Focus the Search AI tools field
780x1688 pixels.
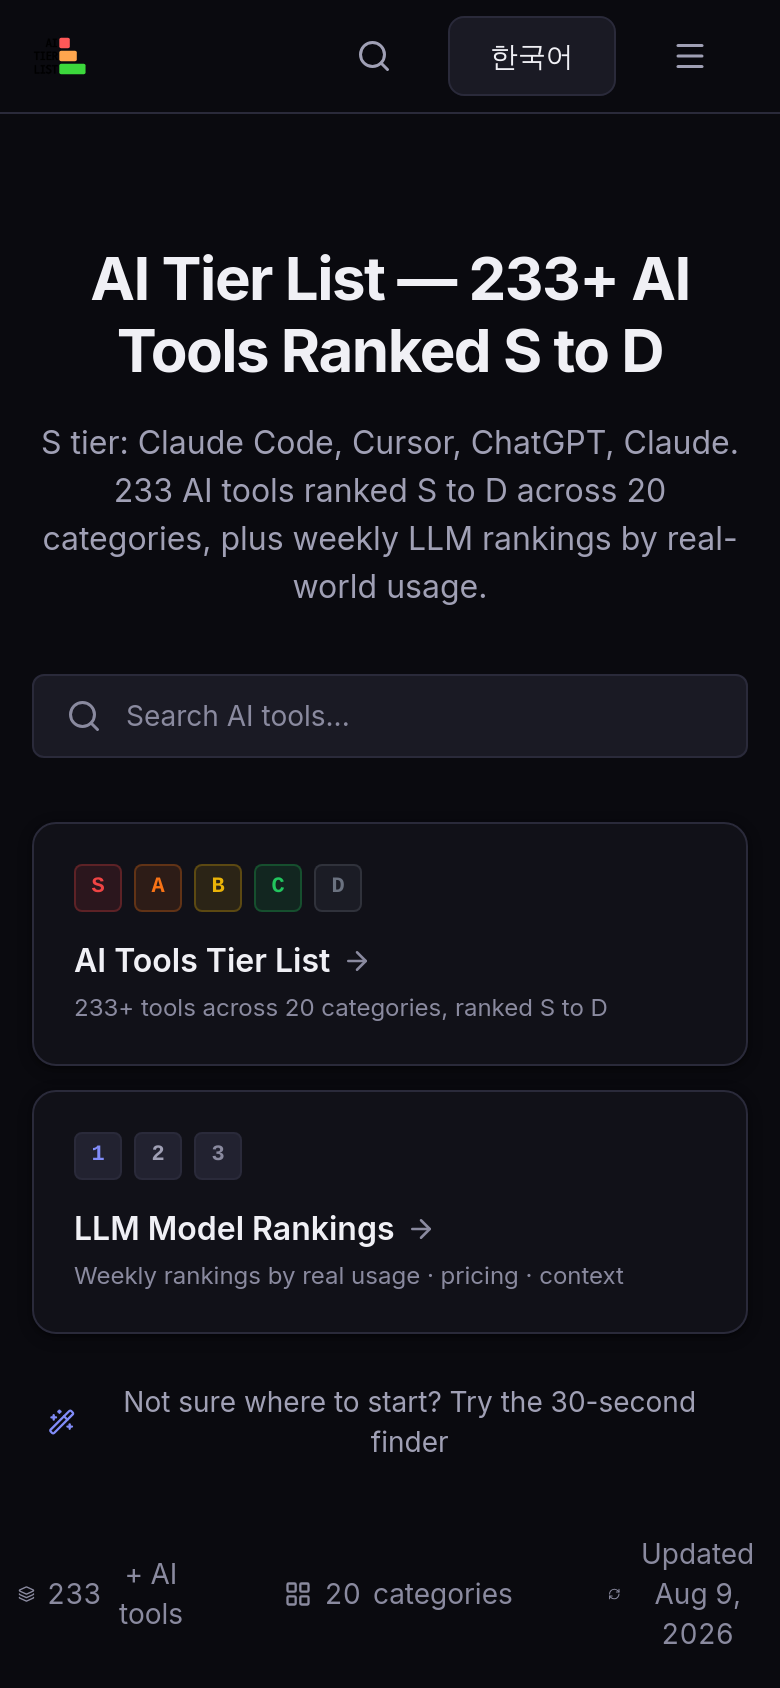(390, 716)
